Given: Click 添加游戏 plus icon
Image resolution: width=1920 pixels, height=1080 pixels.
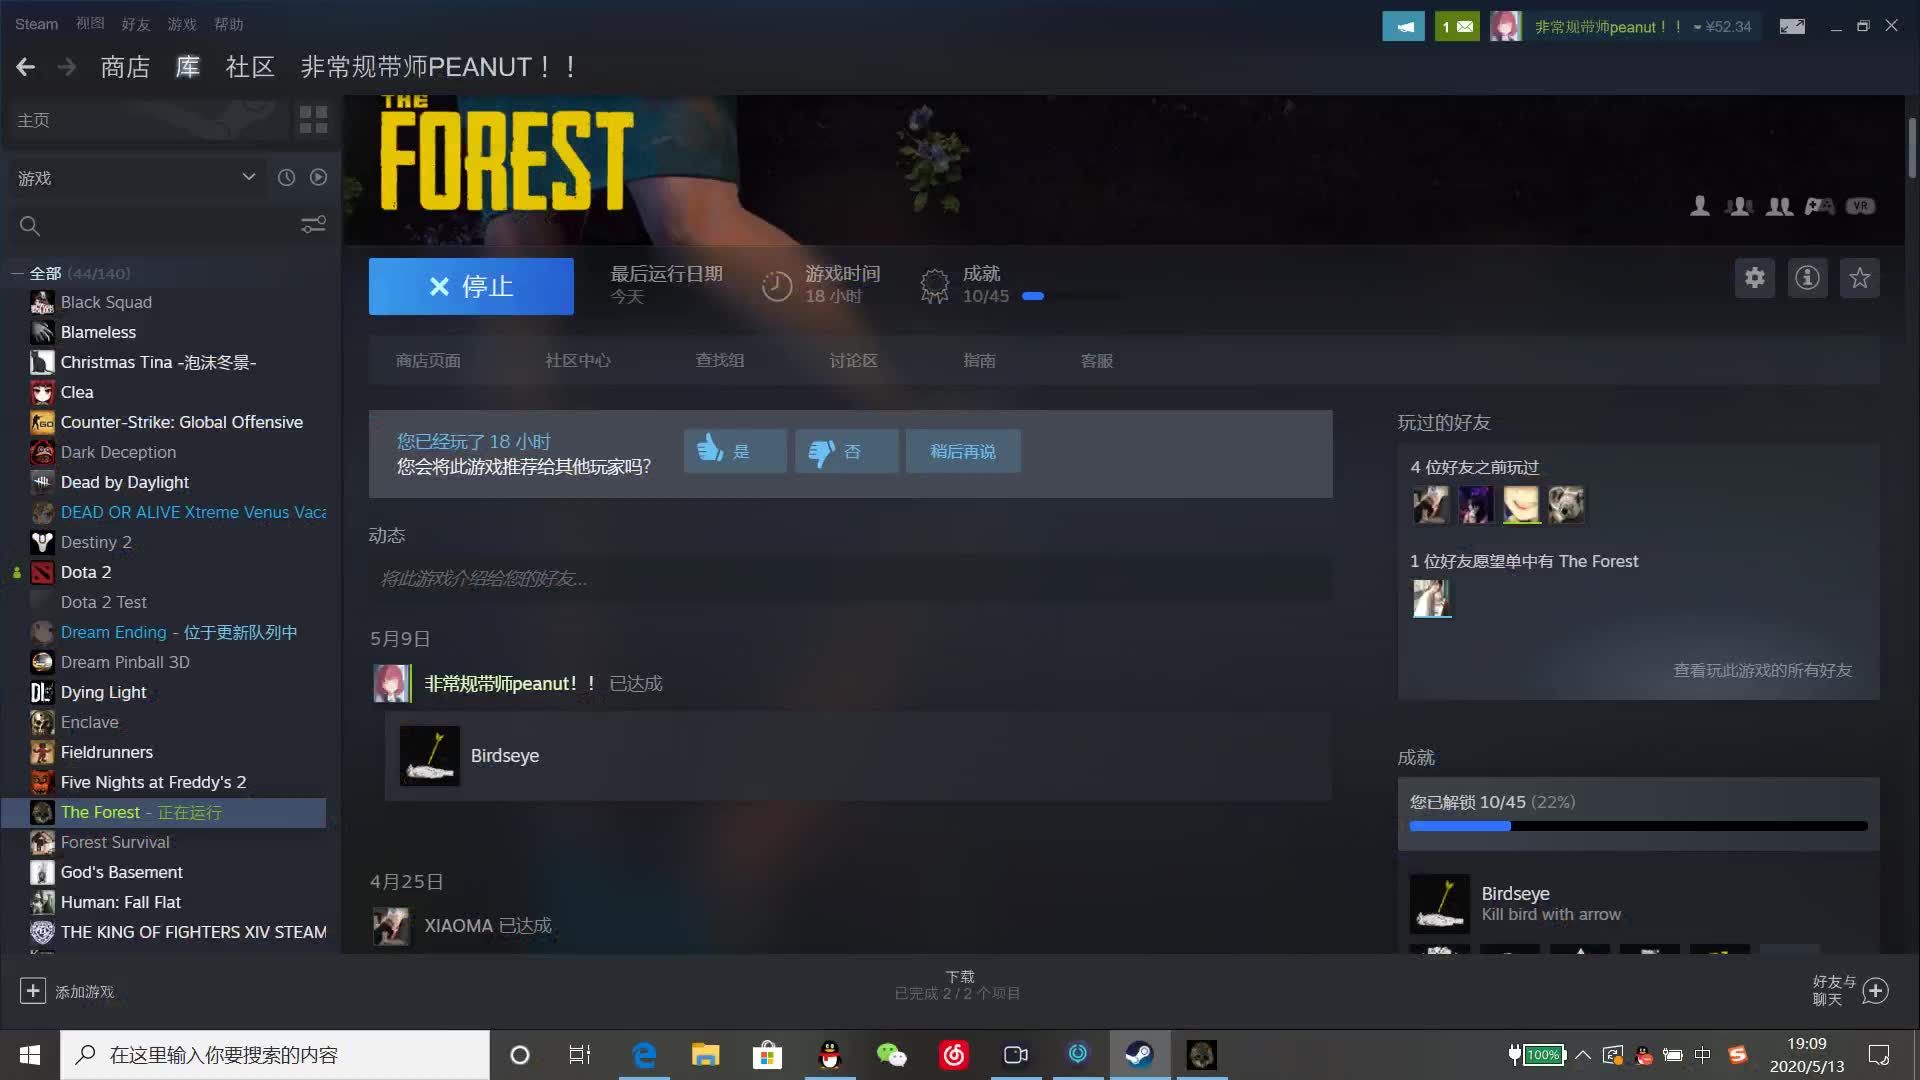Looking at the screenshot, I should point(32,991).
